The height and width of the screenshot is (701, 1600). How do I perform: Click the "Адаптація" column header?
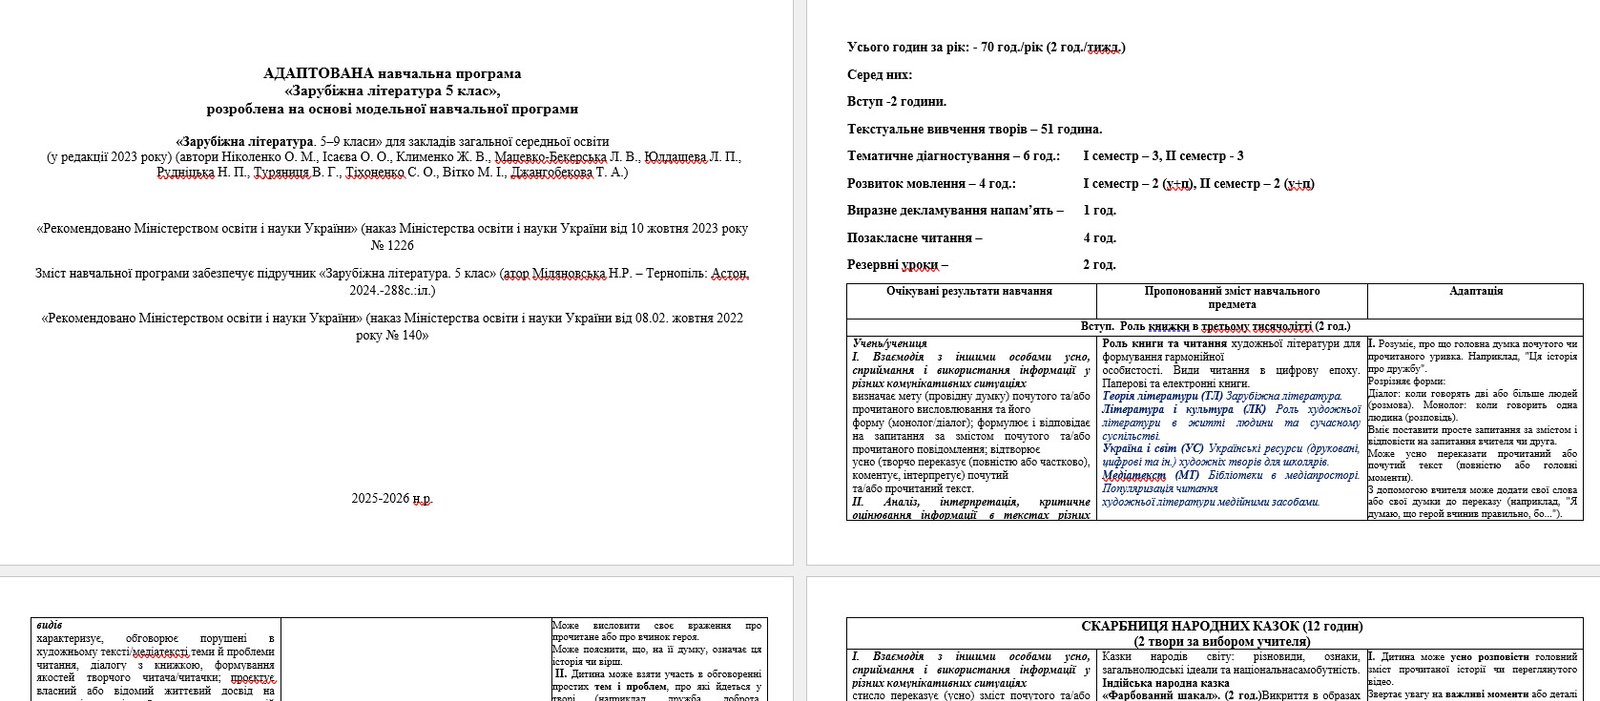click(x=1475, y=292)
